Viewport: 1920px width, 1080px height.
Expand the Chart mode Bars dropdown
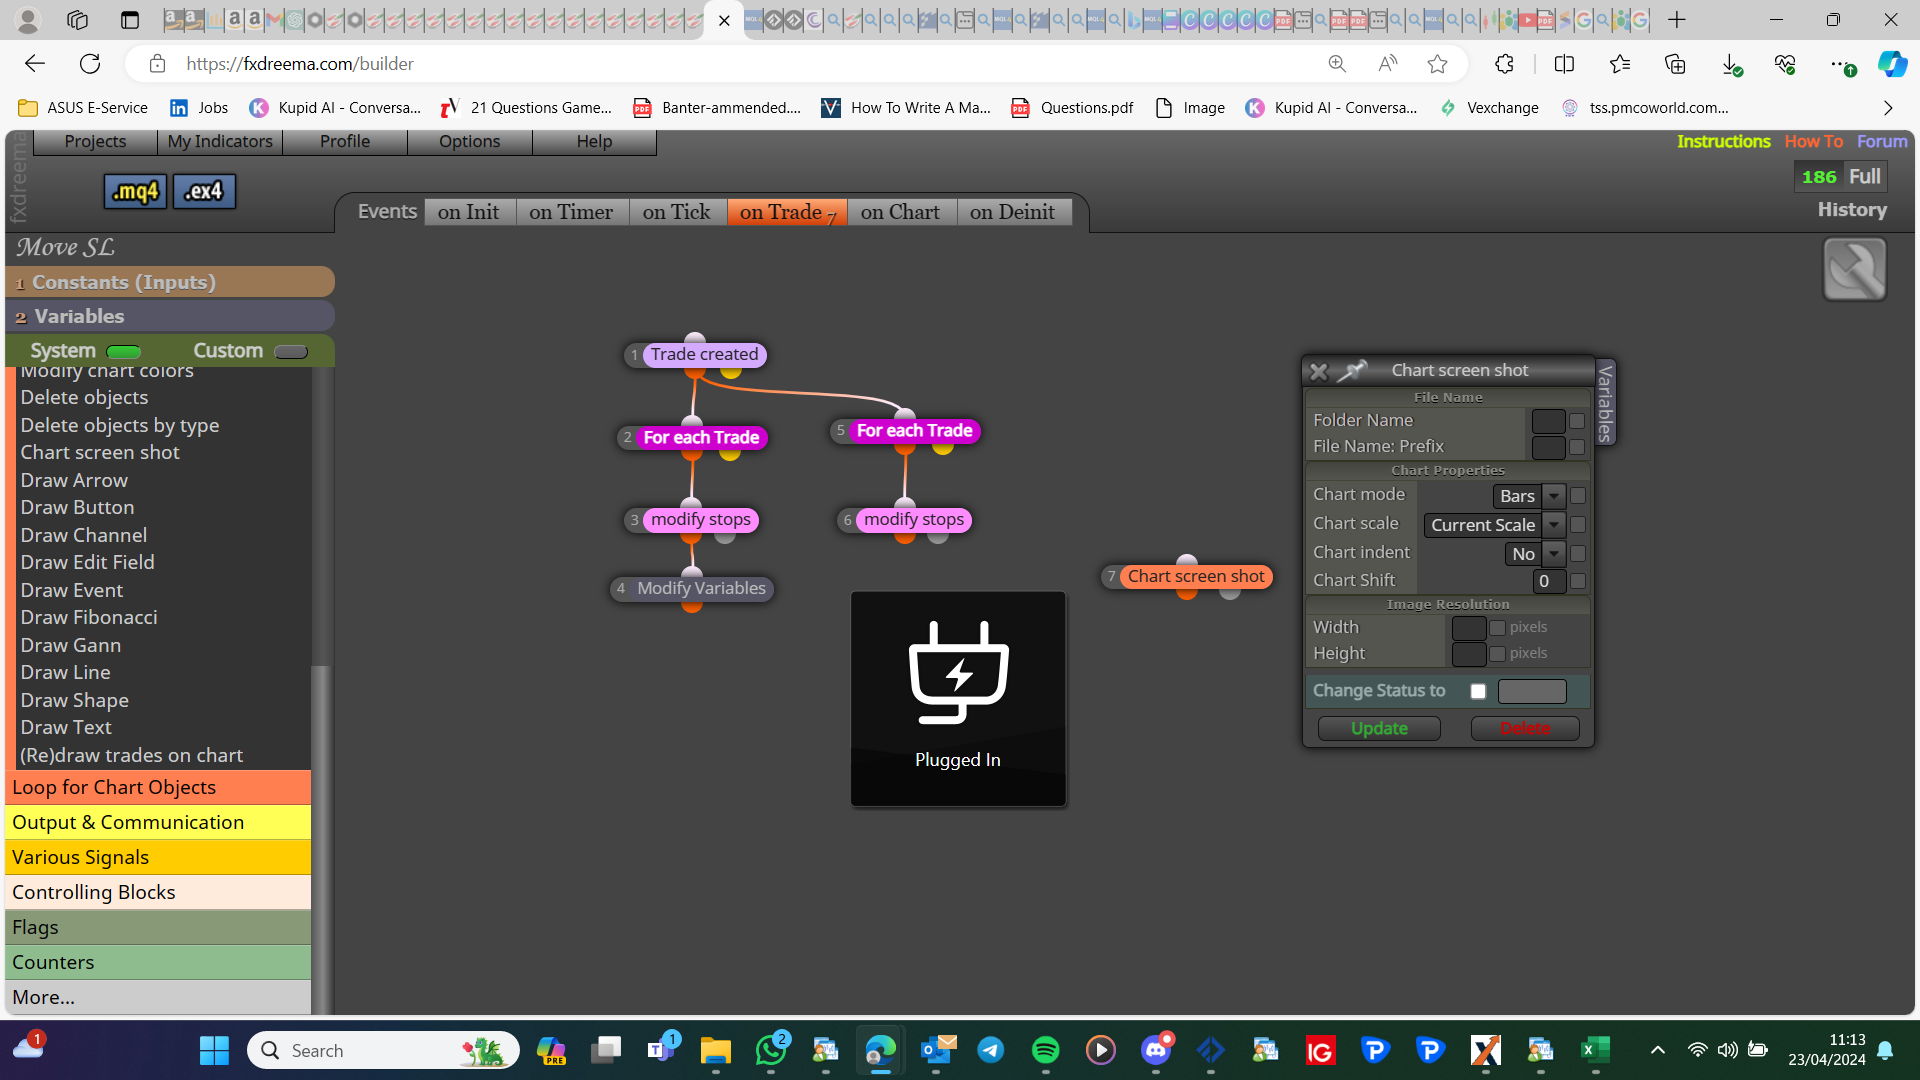click(1528, 496)
